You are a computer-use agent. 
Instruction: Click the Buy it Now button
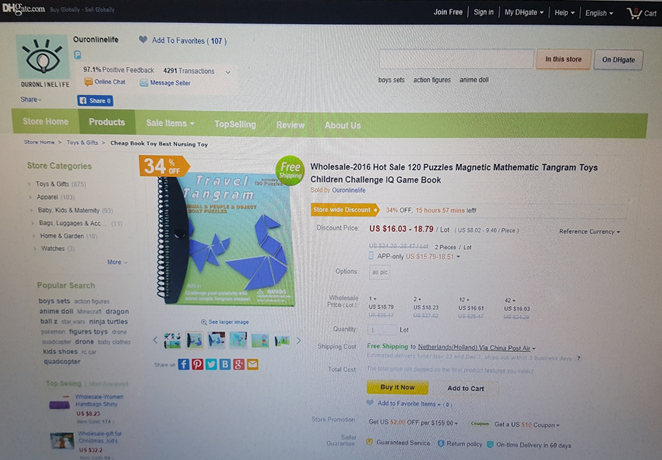[x=398, y=387]
